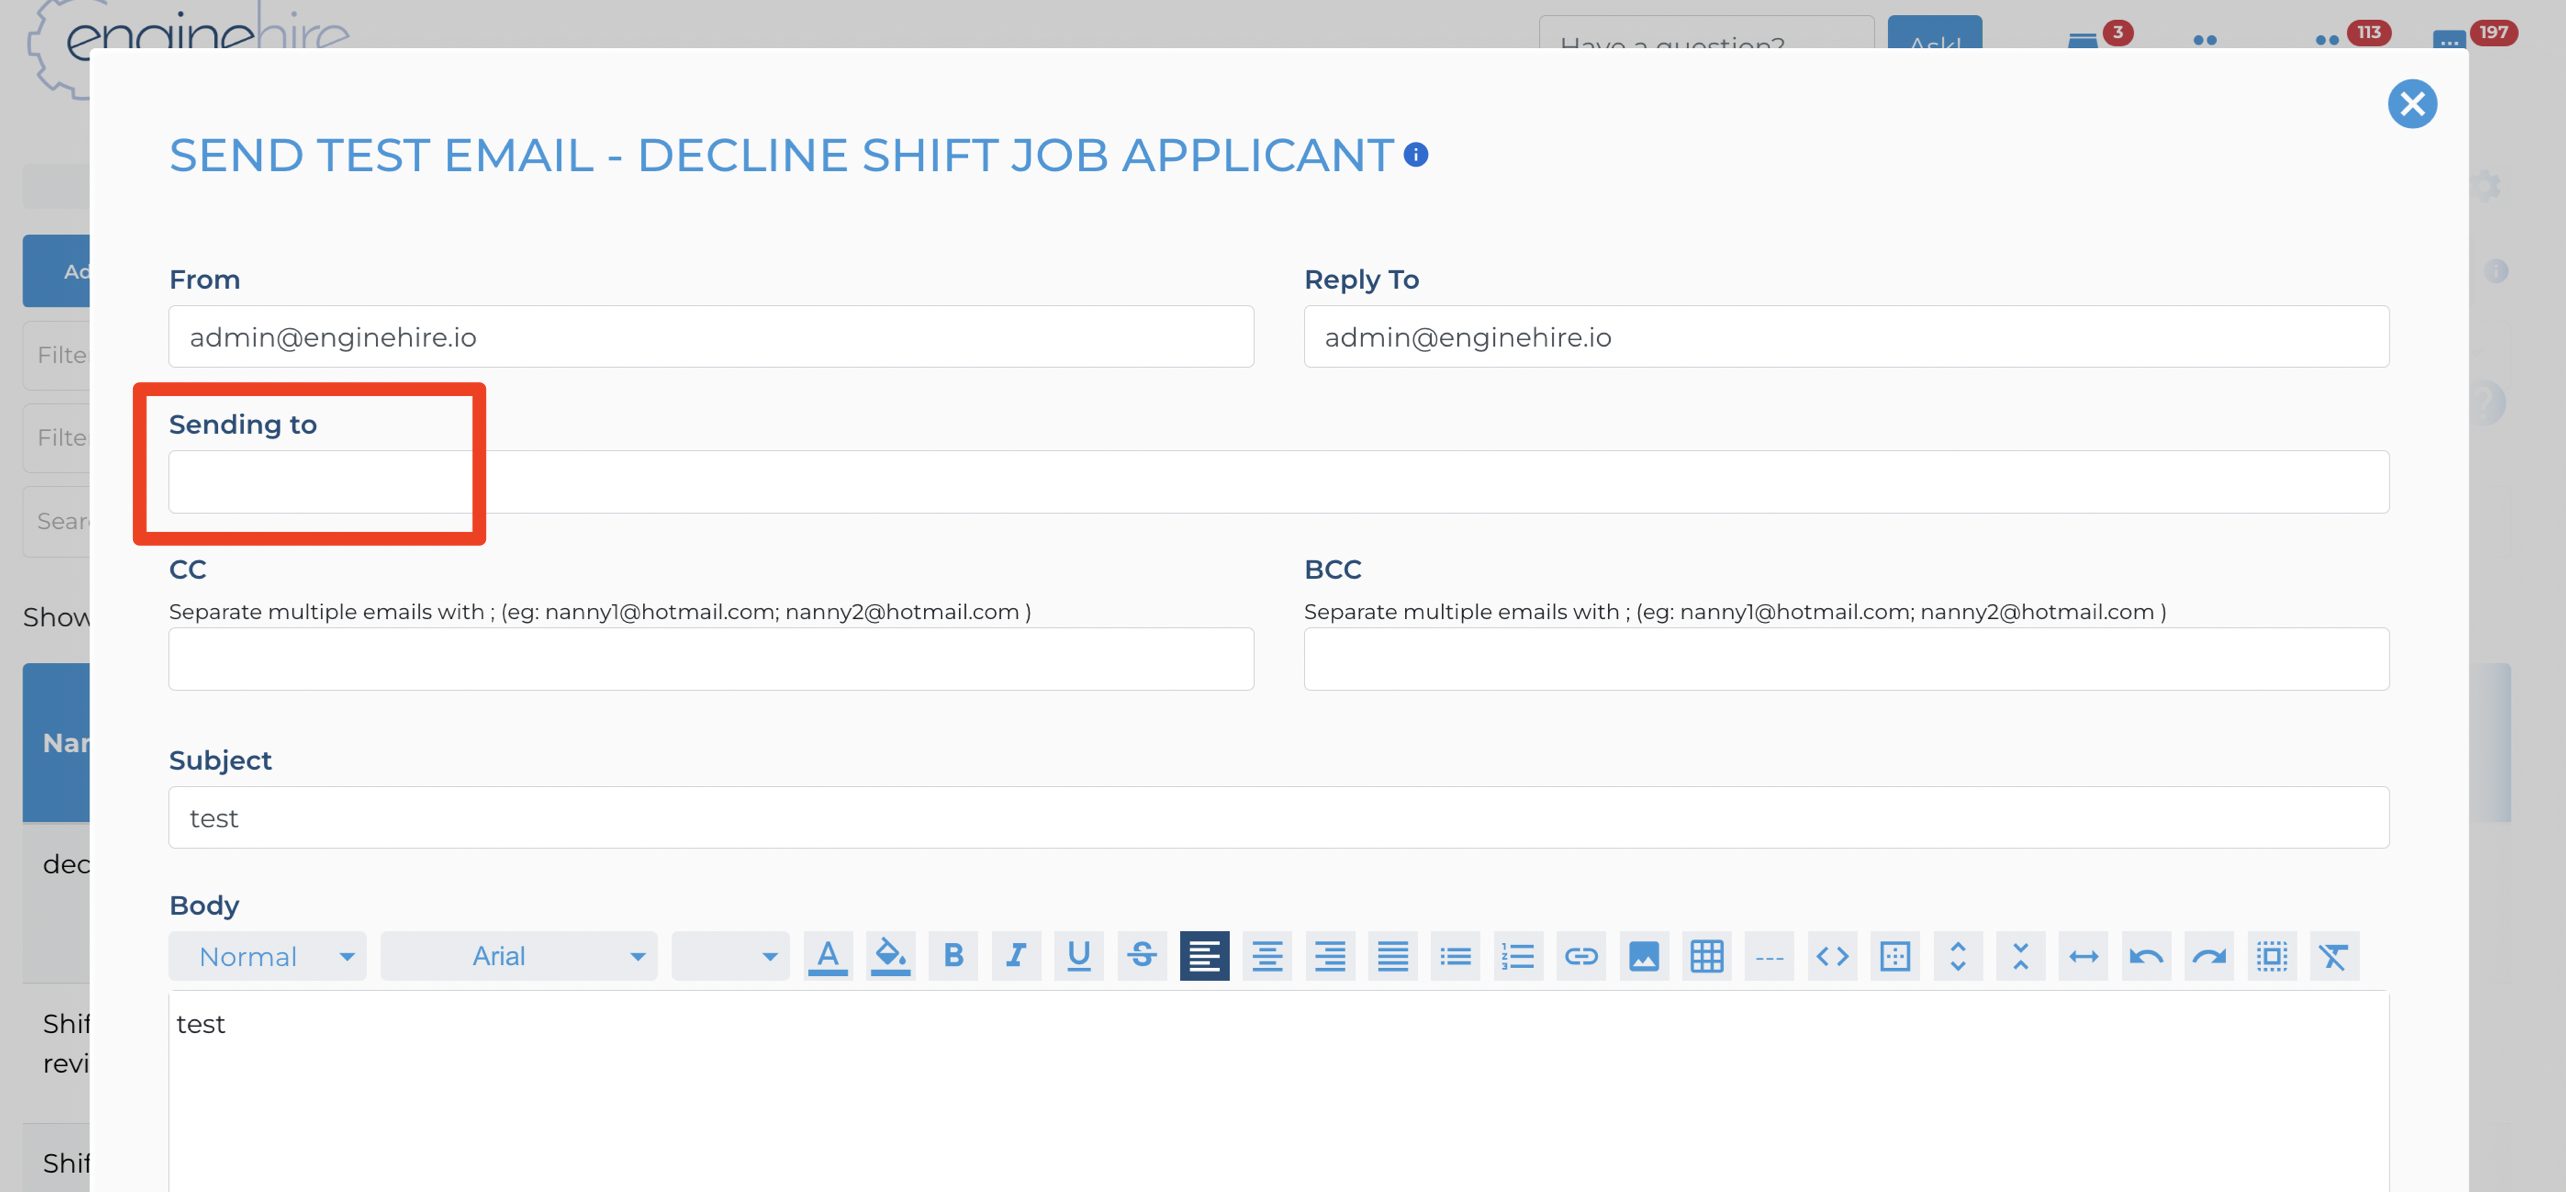Close the Send Test Email dialog

pyautogui.click(x=2411, y=104)
